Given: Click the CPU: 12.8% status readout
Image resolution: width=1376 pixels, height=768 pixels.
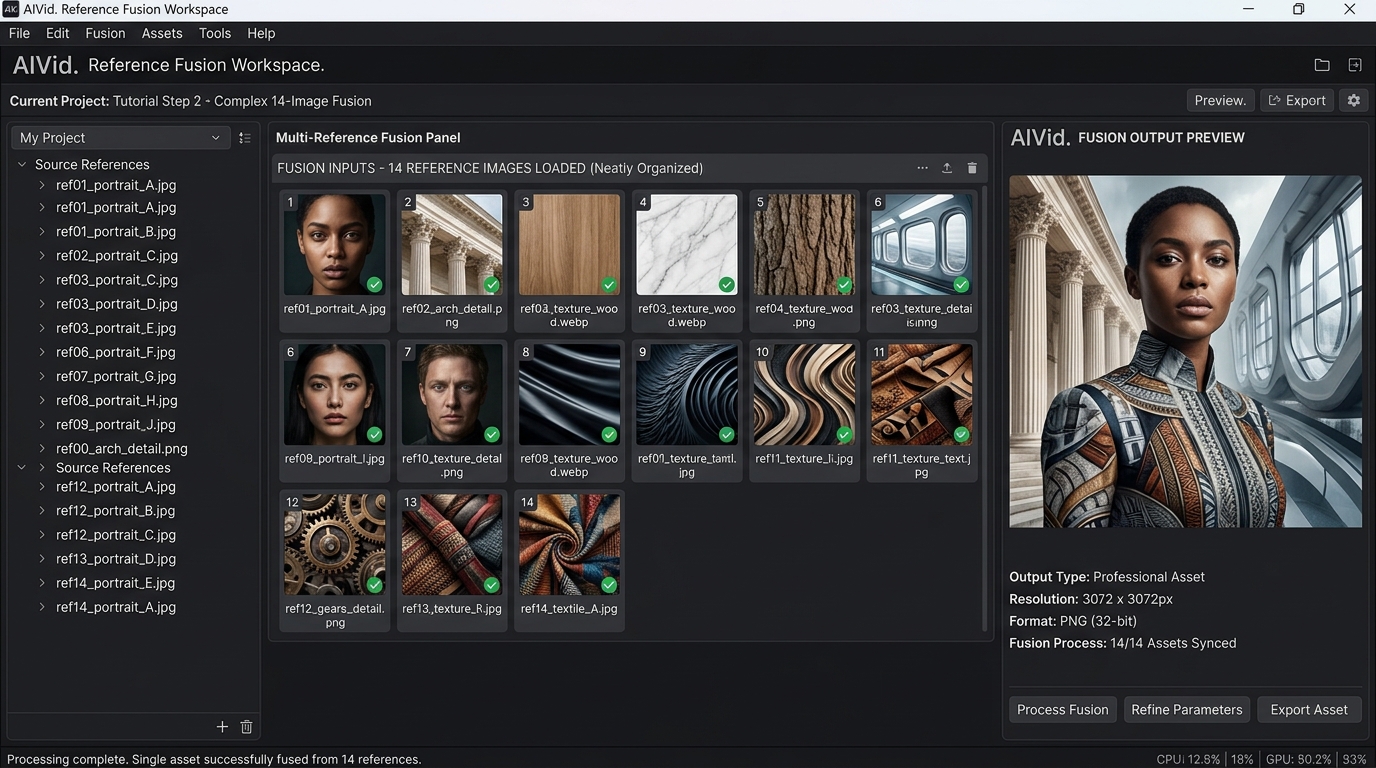Looking at the screenshot, I should (1188, 759).
